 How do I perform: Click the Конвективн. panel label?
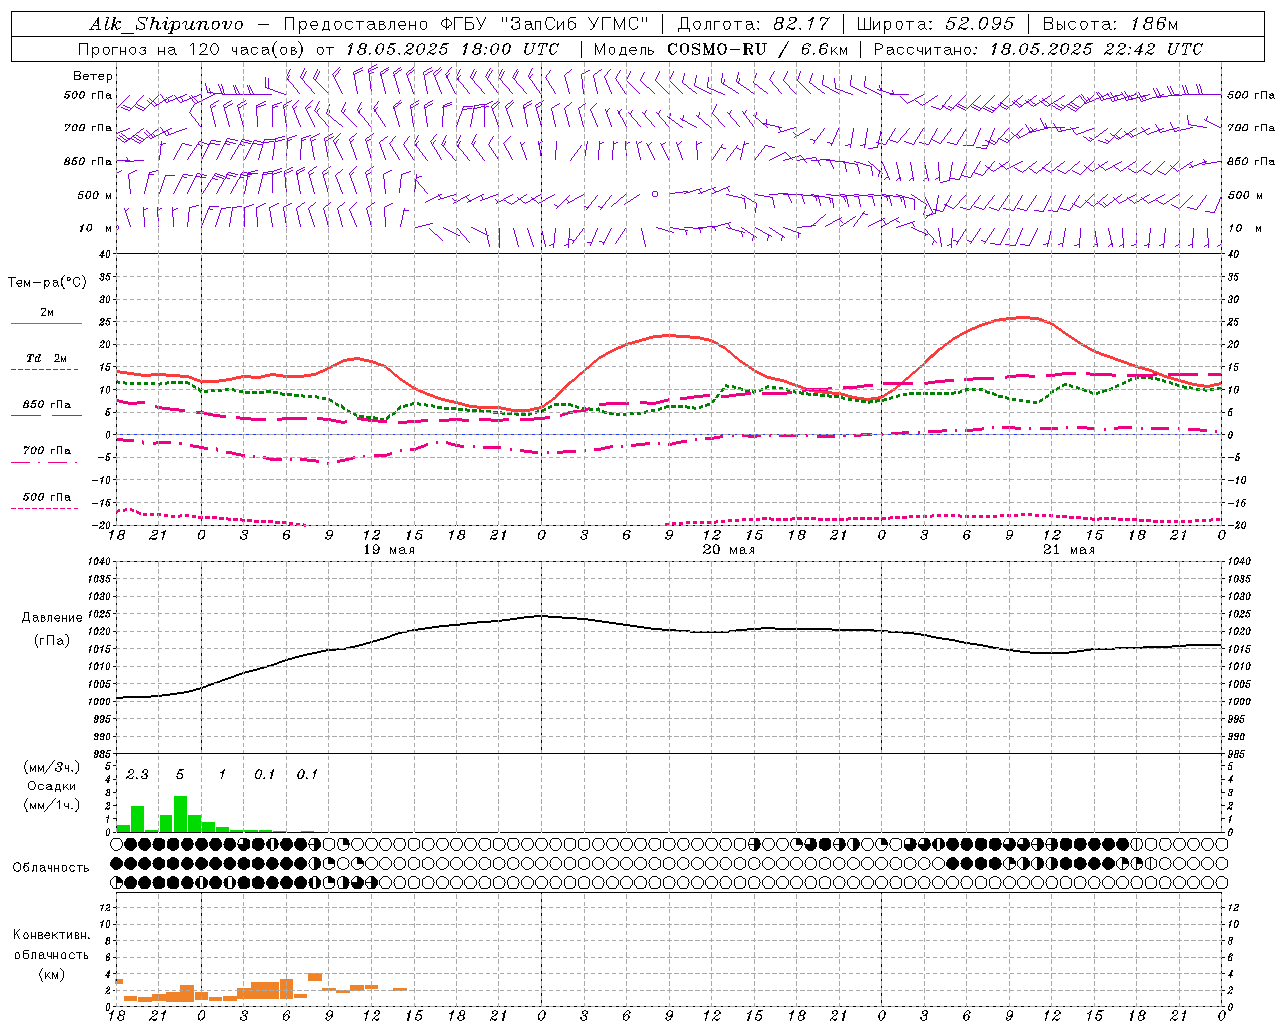point(51,935)
